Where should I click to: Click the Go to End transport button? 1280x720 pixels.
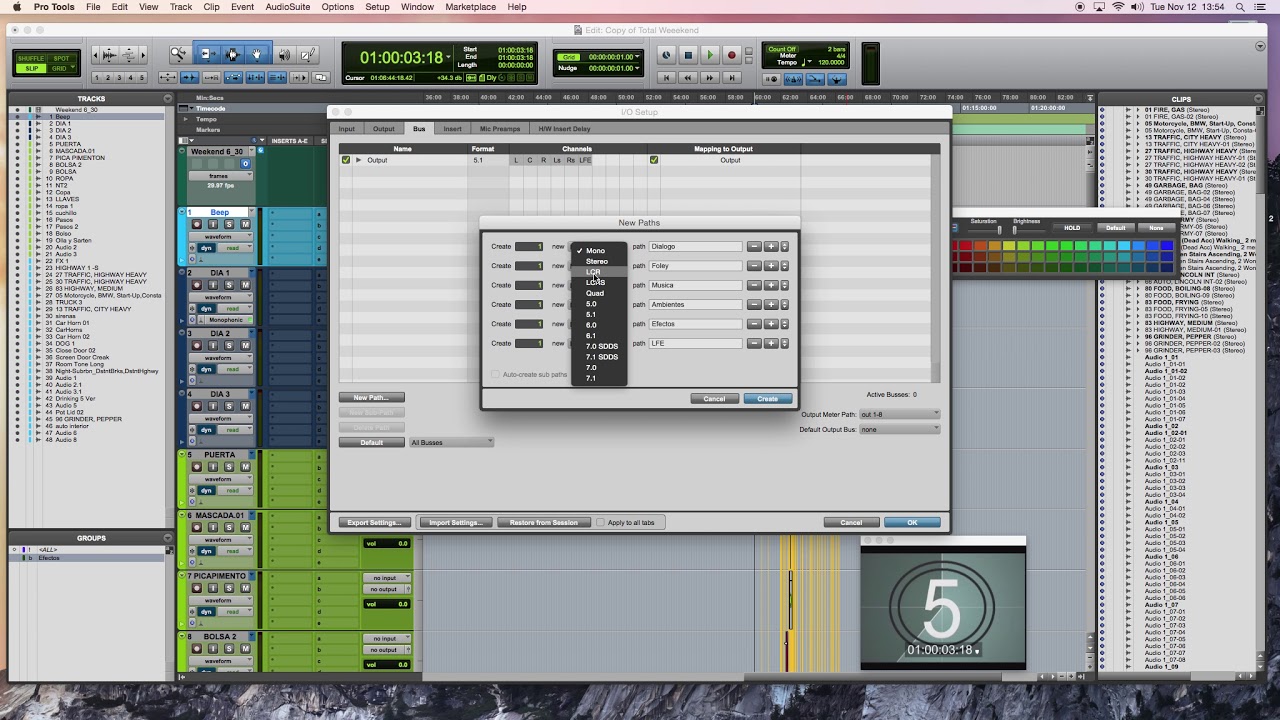732,77
